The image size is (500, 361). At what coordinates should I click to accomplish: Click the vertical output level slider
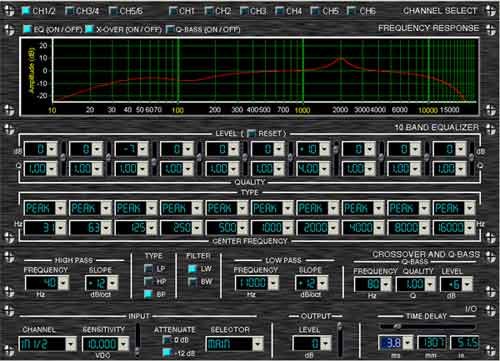click(339, 338)
